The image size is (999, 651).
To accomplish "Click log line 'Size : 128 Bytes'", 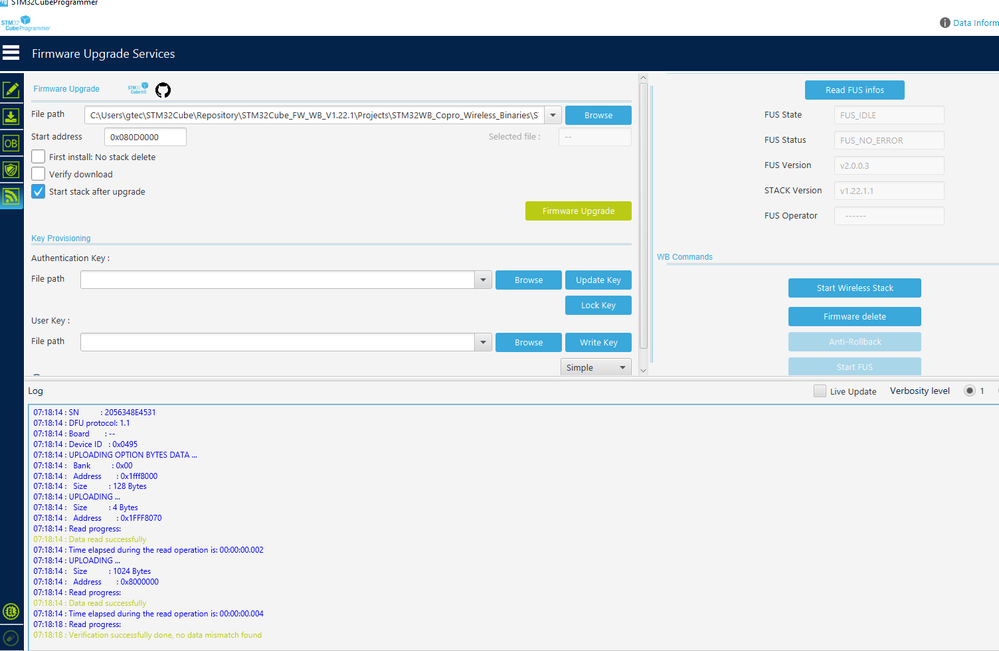I will click(90, 486).
